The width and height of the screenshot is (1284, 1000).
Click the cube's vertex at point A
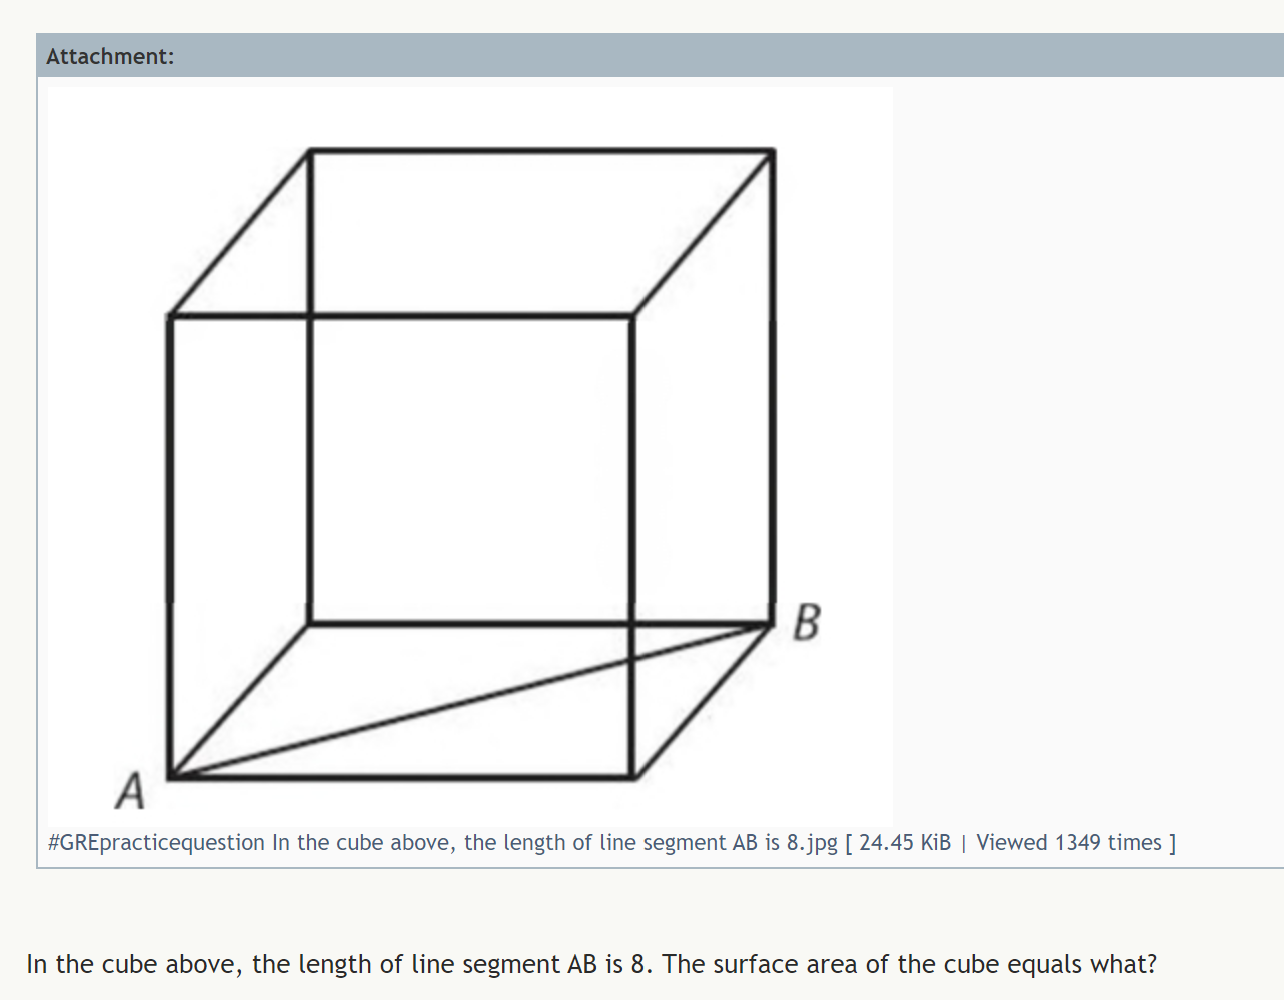coord(170,775)
